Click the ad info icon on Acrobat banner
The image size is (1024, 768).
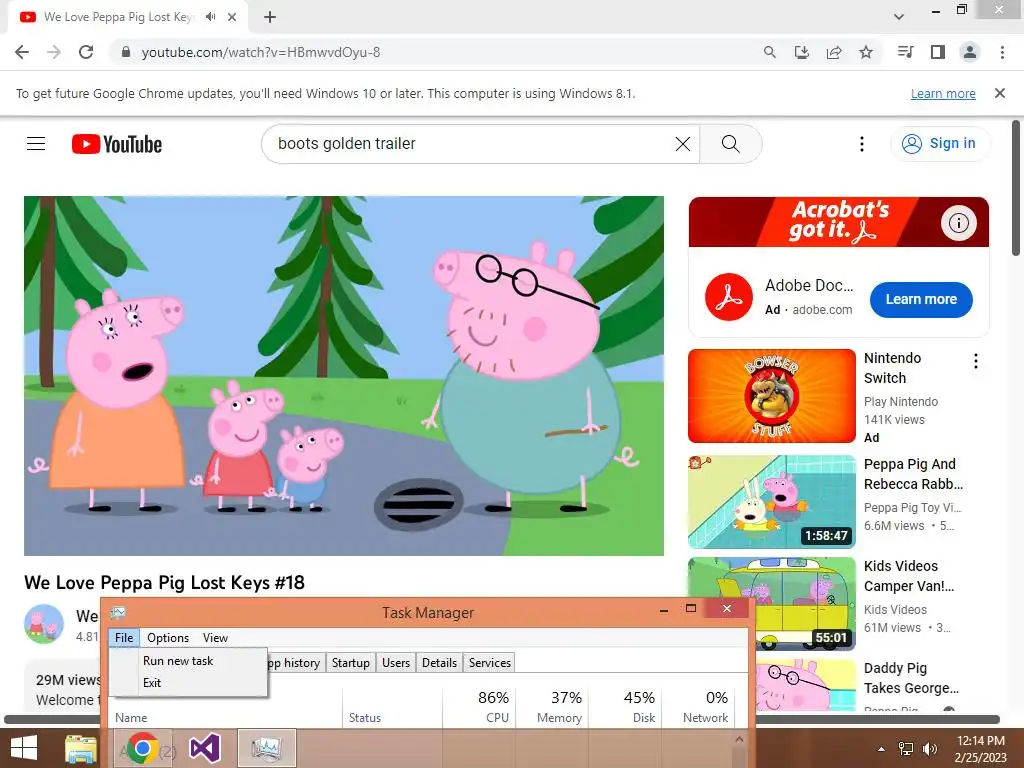coord(958,223)
